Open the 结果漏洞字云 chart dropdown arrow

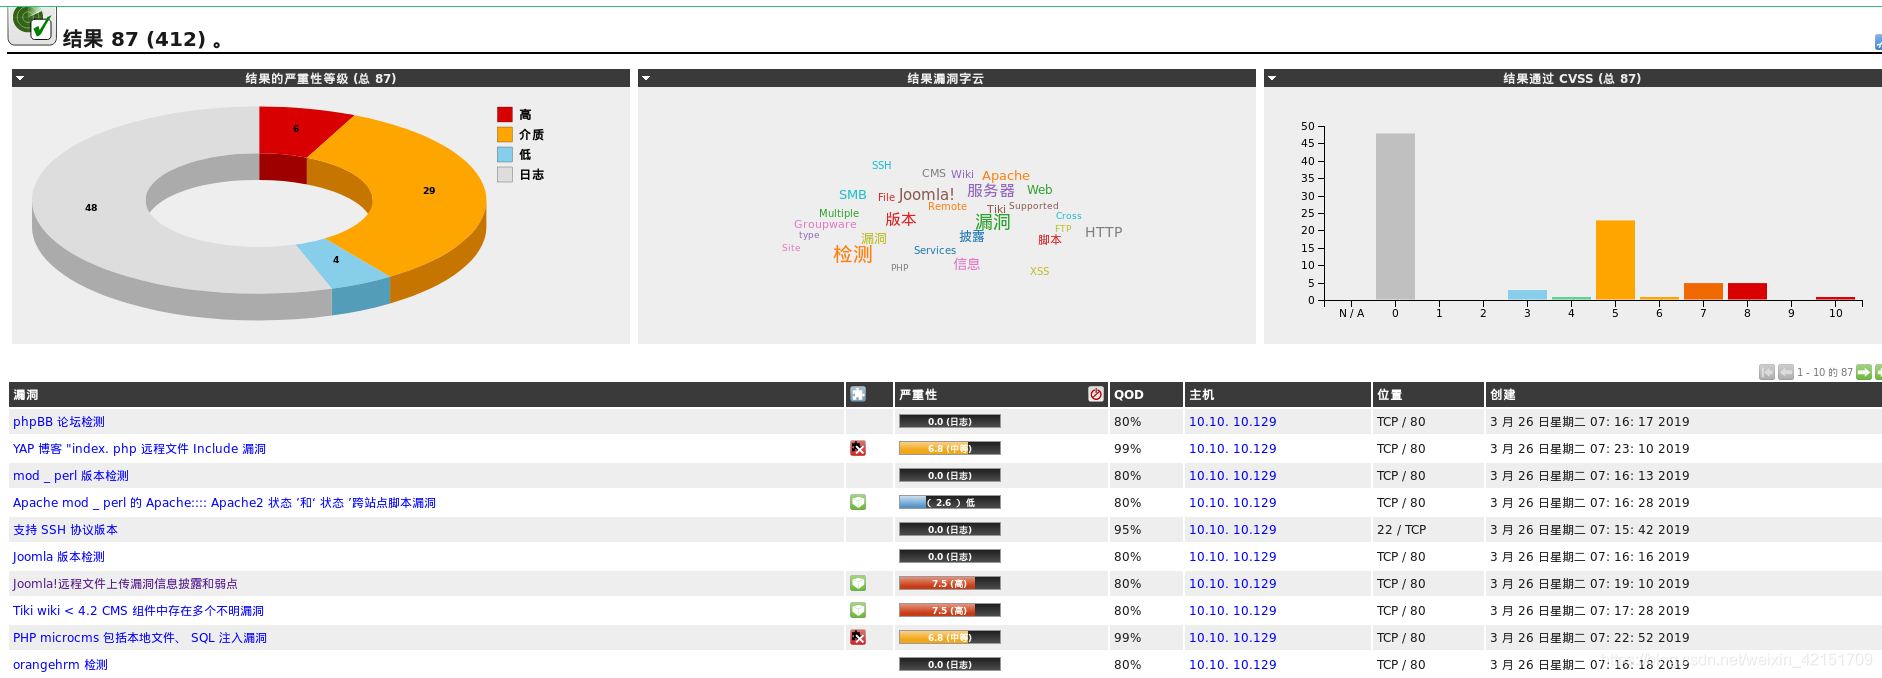(646, 78)
